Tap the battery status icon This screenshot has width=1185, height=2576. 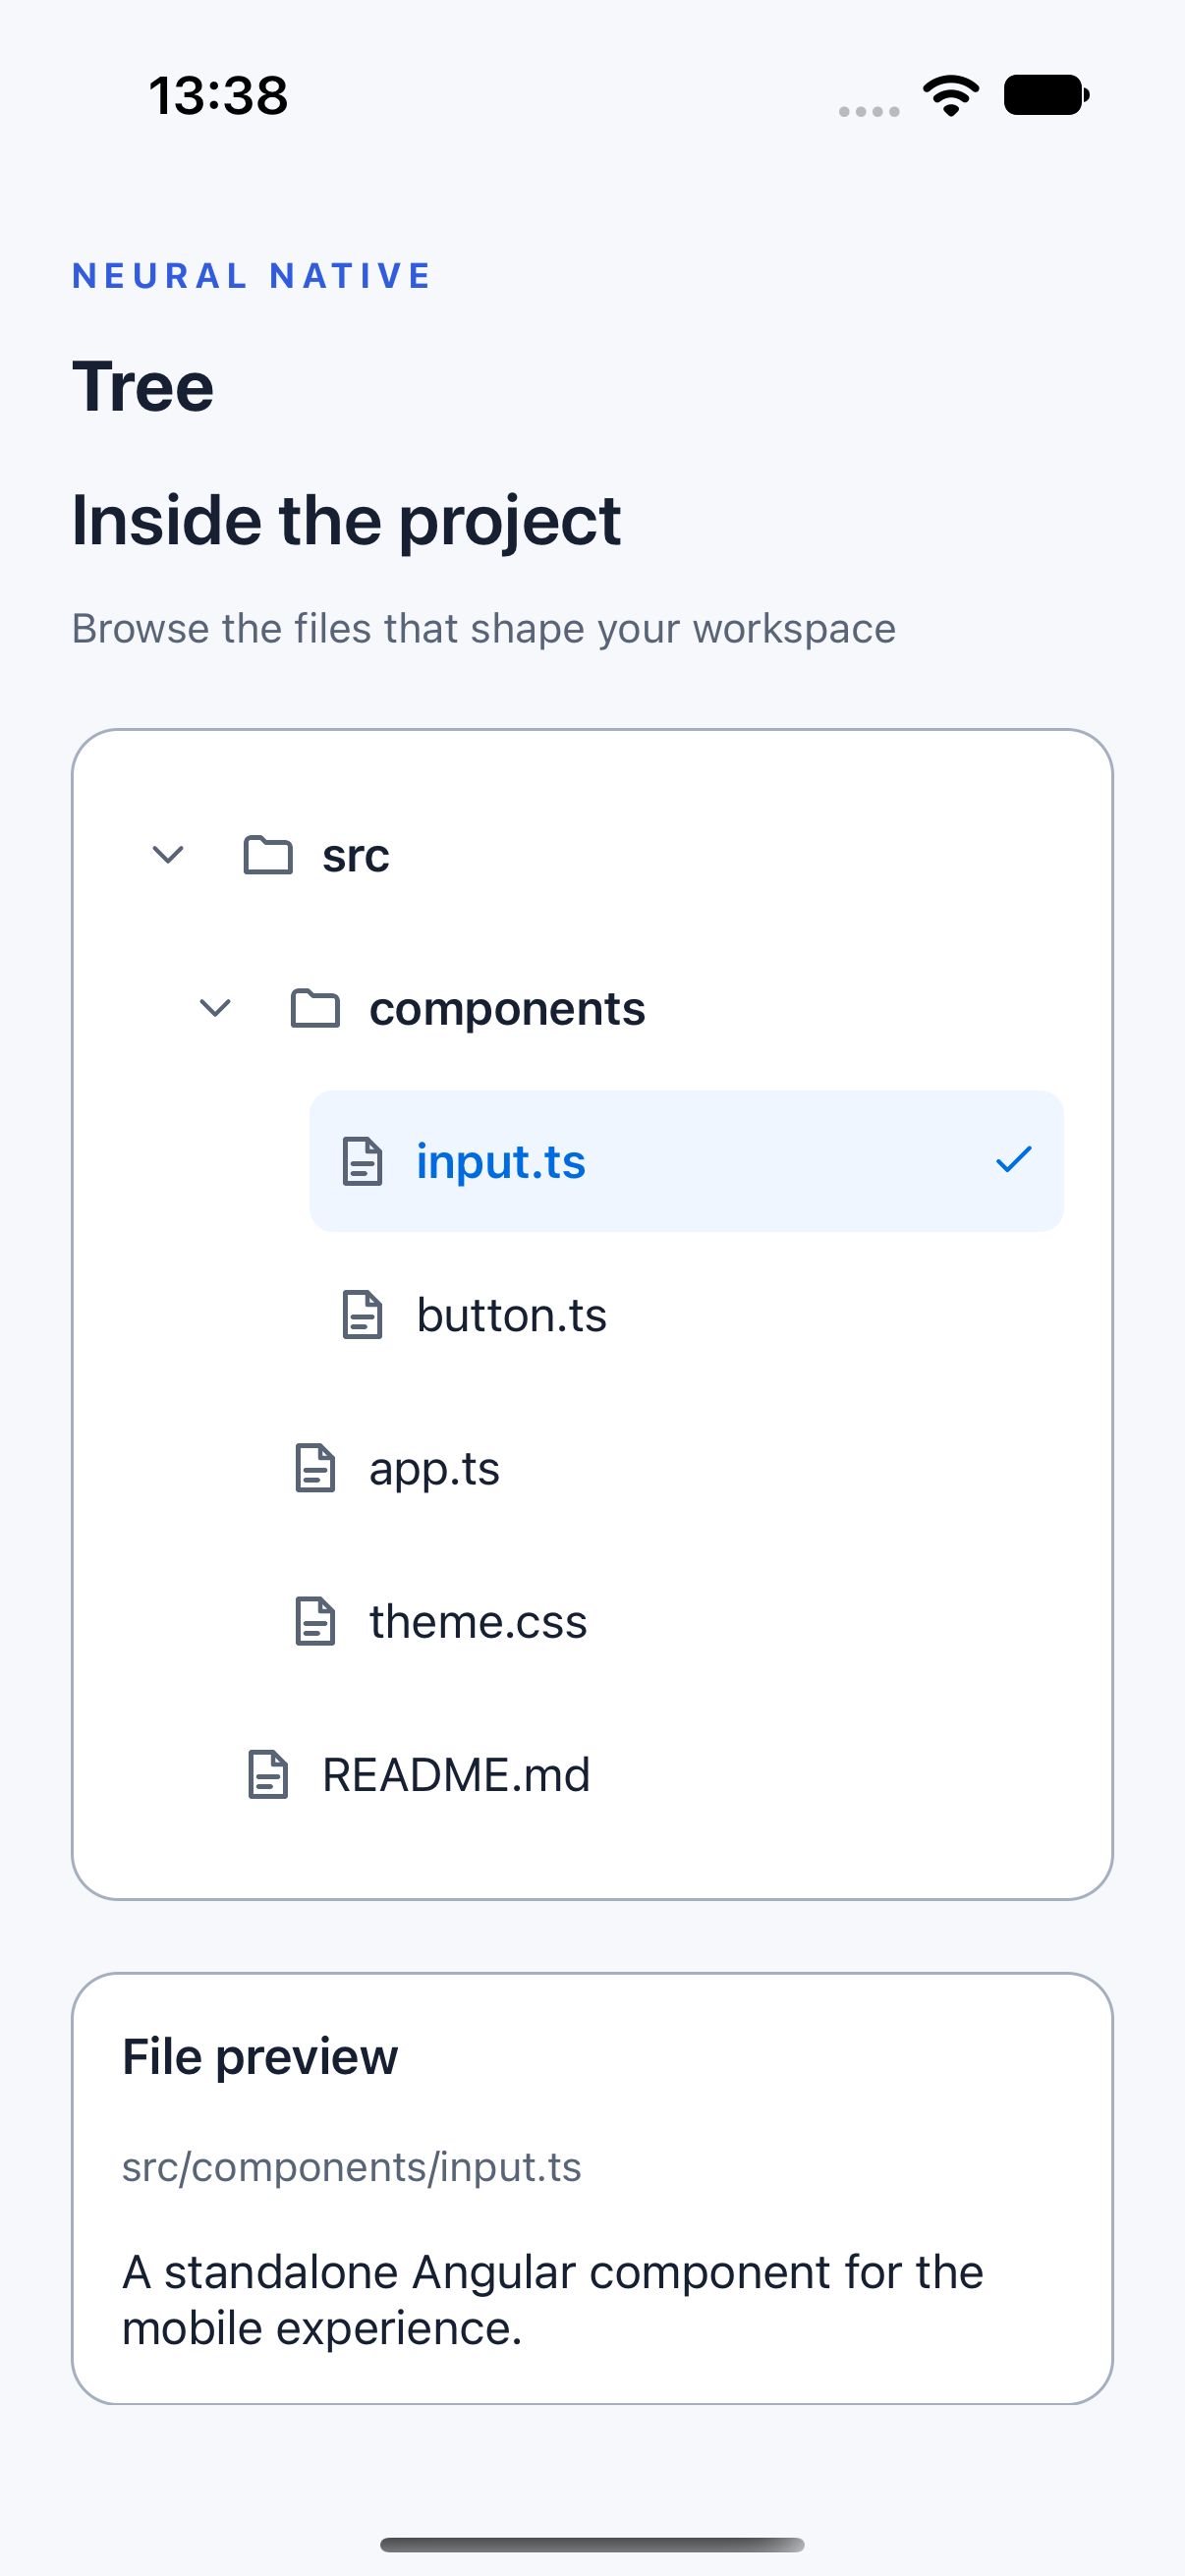point(1046,96)
